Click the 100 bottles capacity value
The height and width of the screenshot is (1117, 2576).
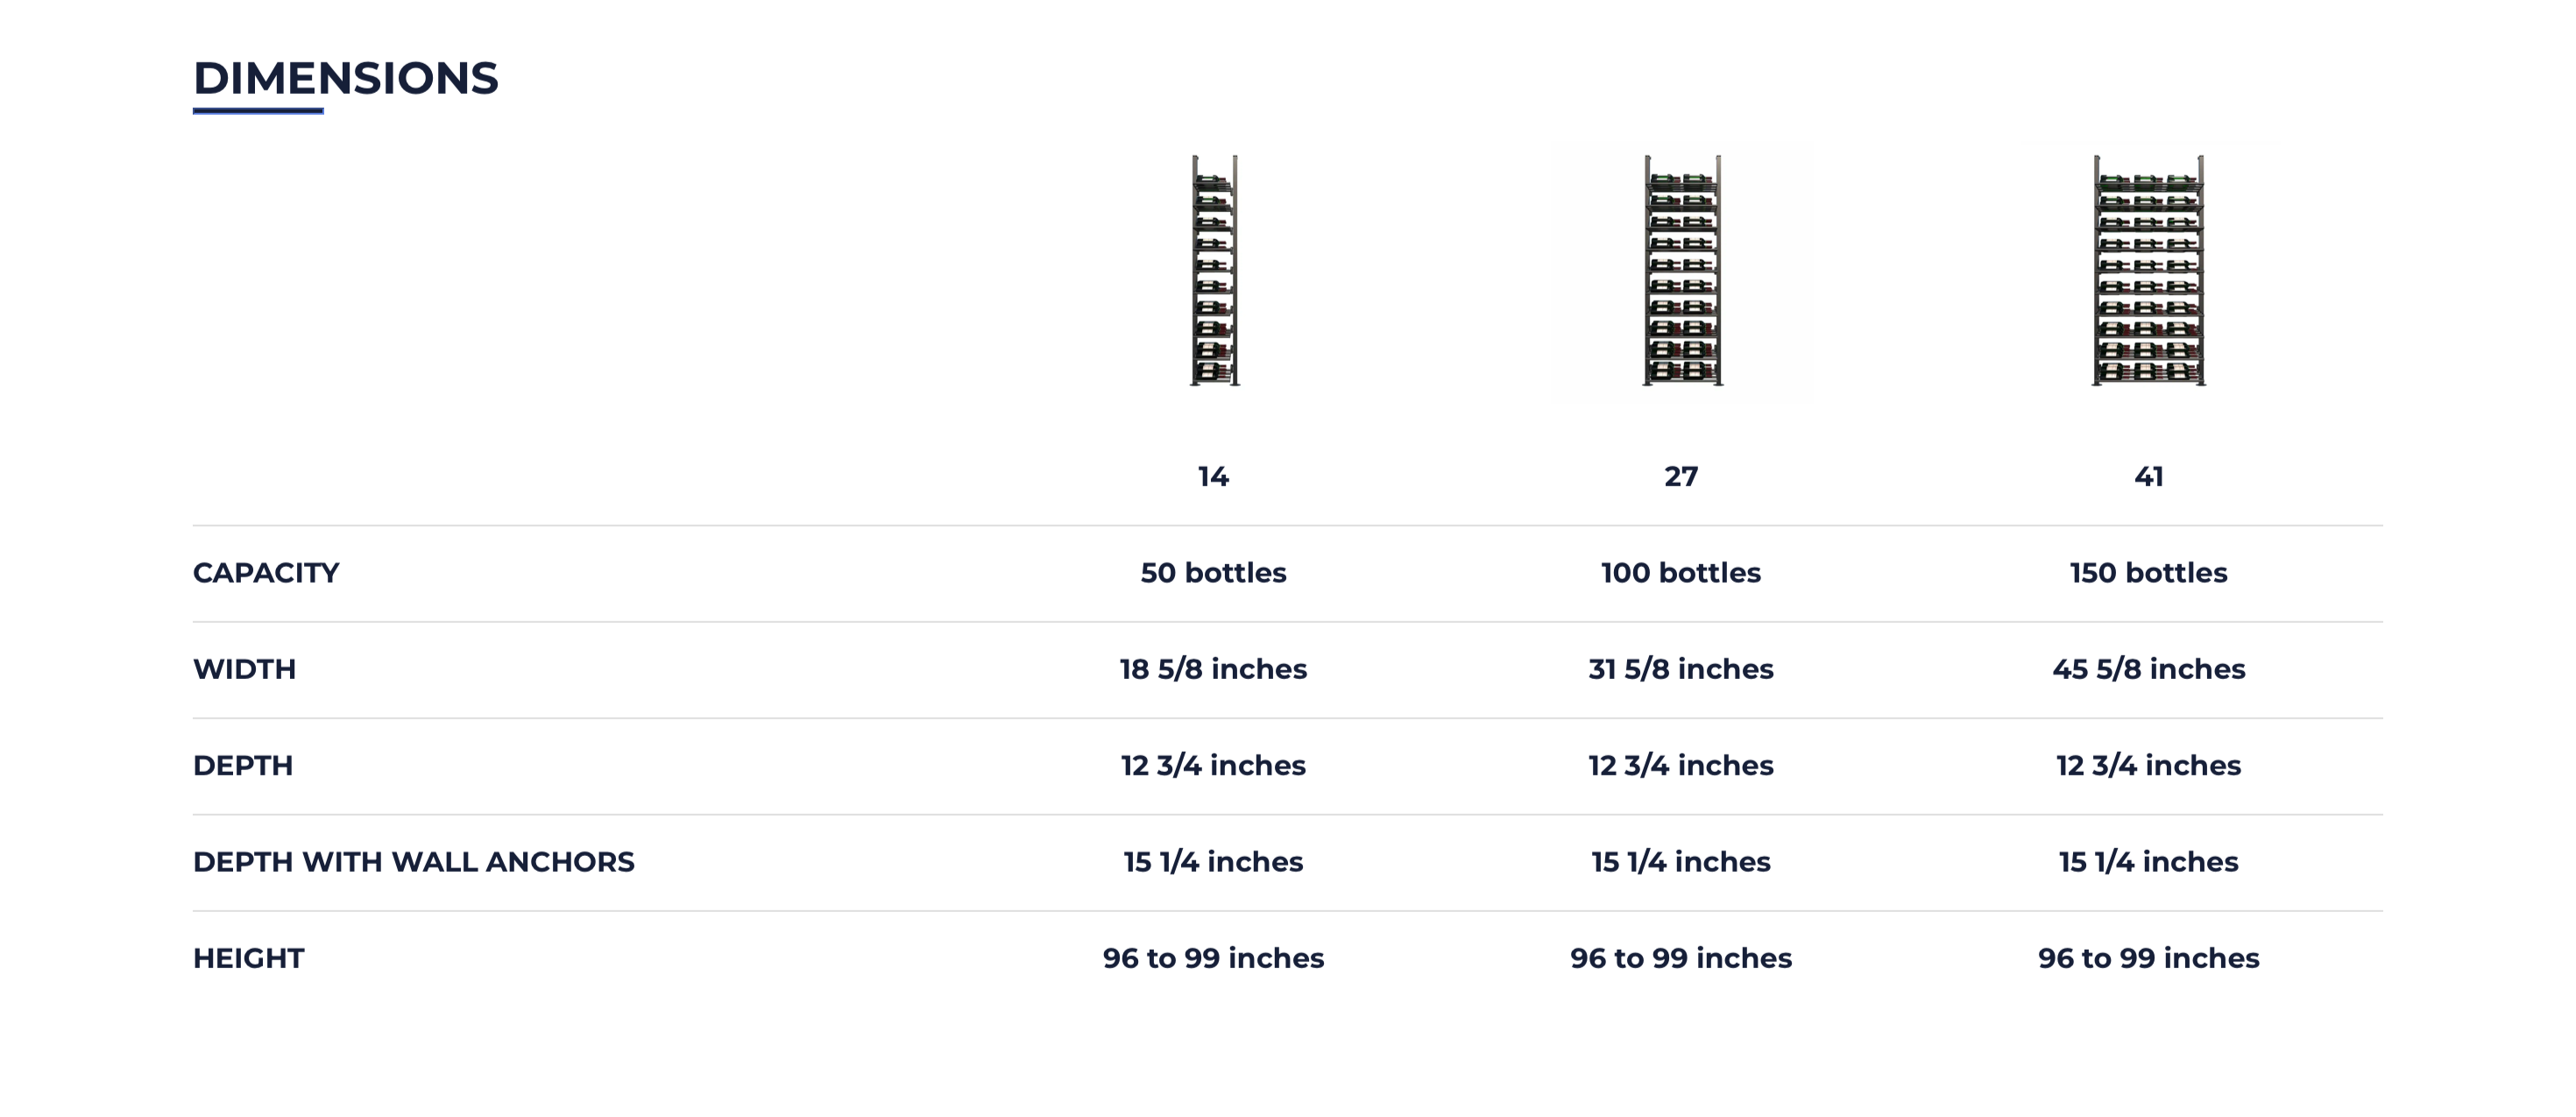click(x=1681, y=573)
